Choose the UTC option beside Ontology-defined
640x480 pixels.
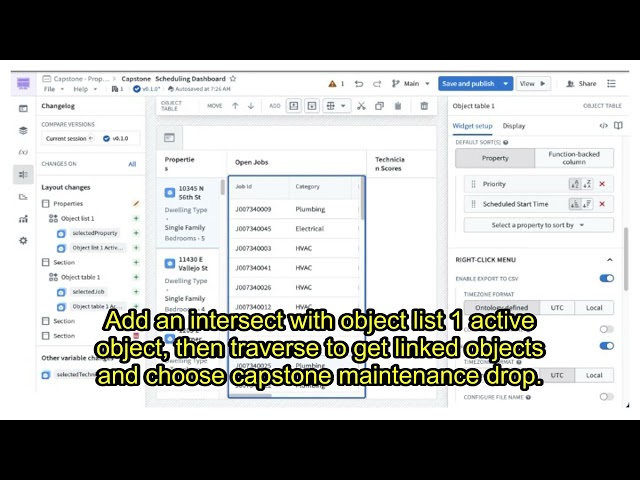[557, 308]
